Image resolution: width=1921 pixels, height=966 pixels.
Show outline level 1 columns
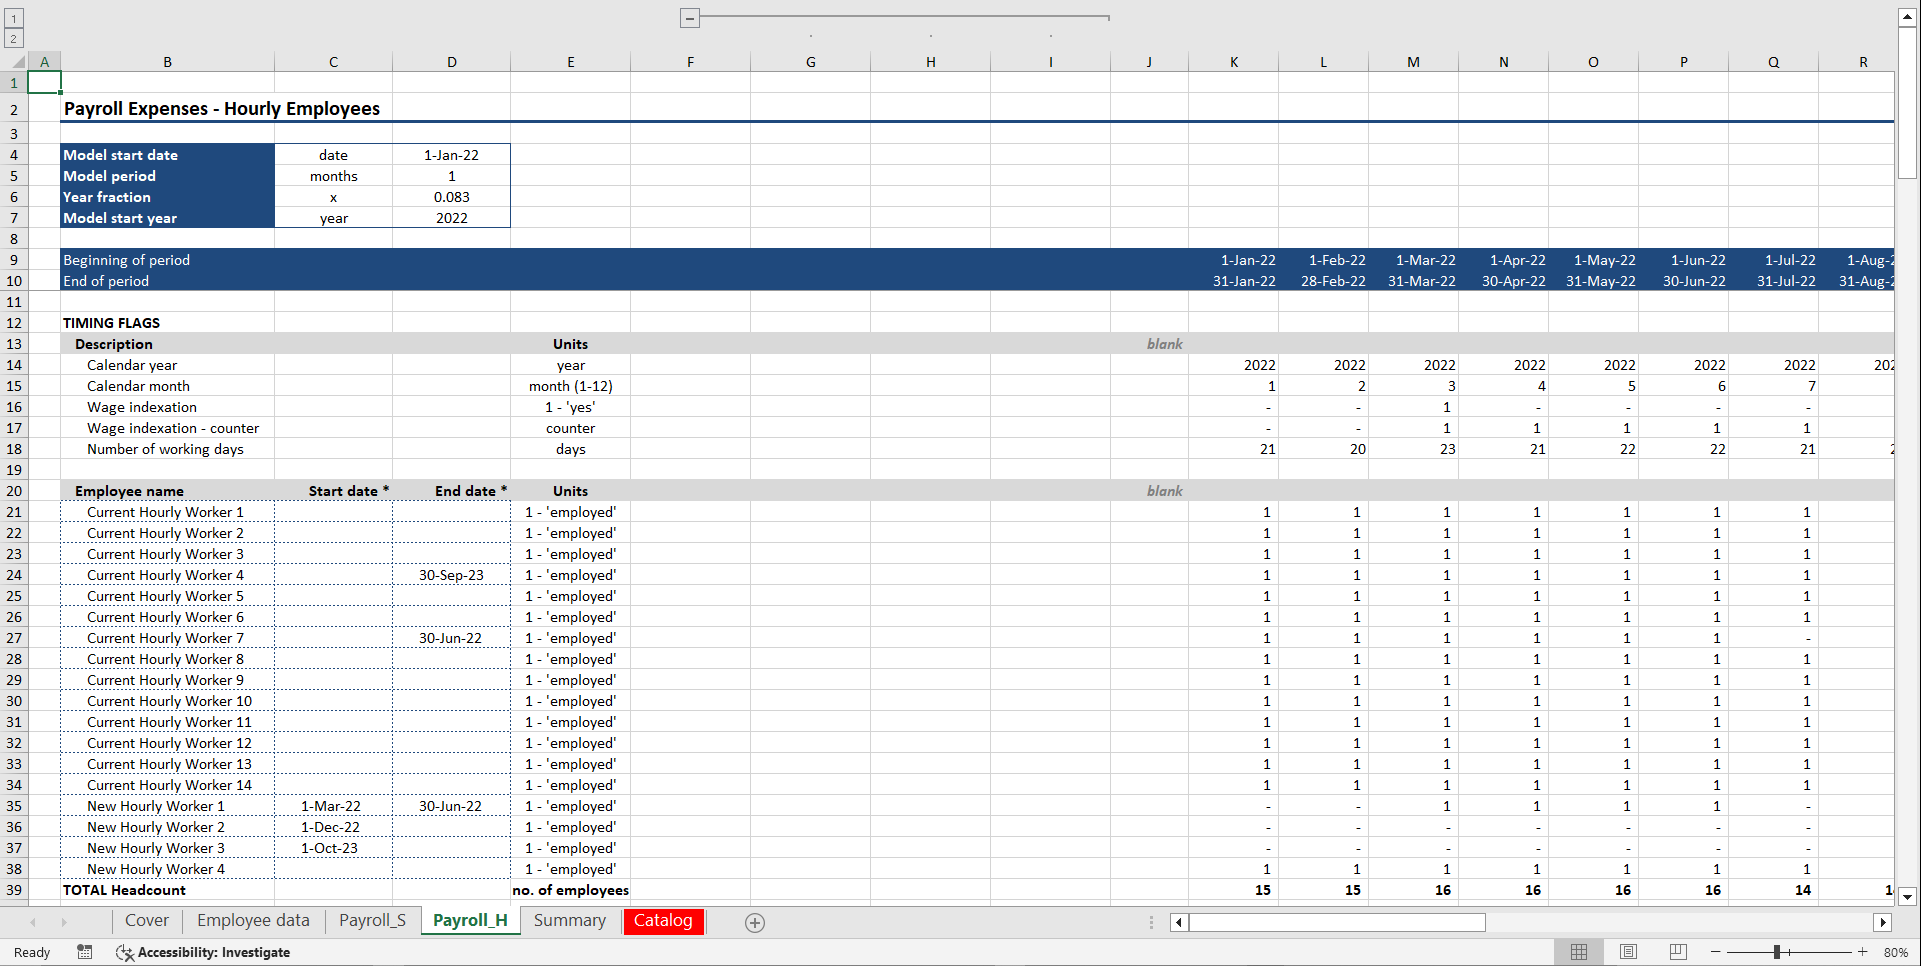[x=12, y=17]
